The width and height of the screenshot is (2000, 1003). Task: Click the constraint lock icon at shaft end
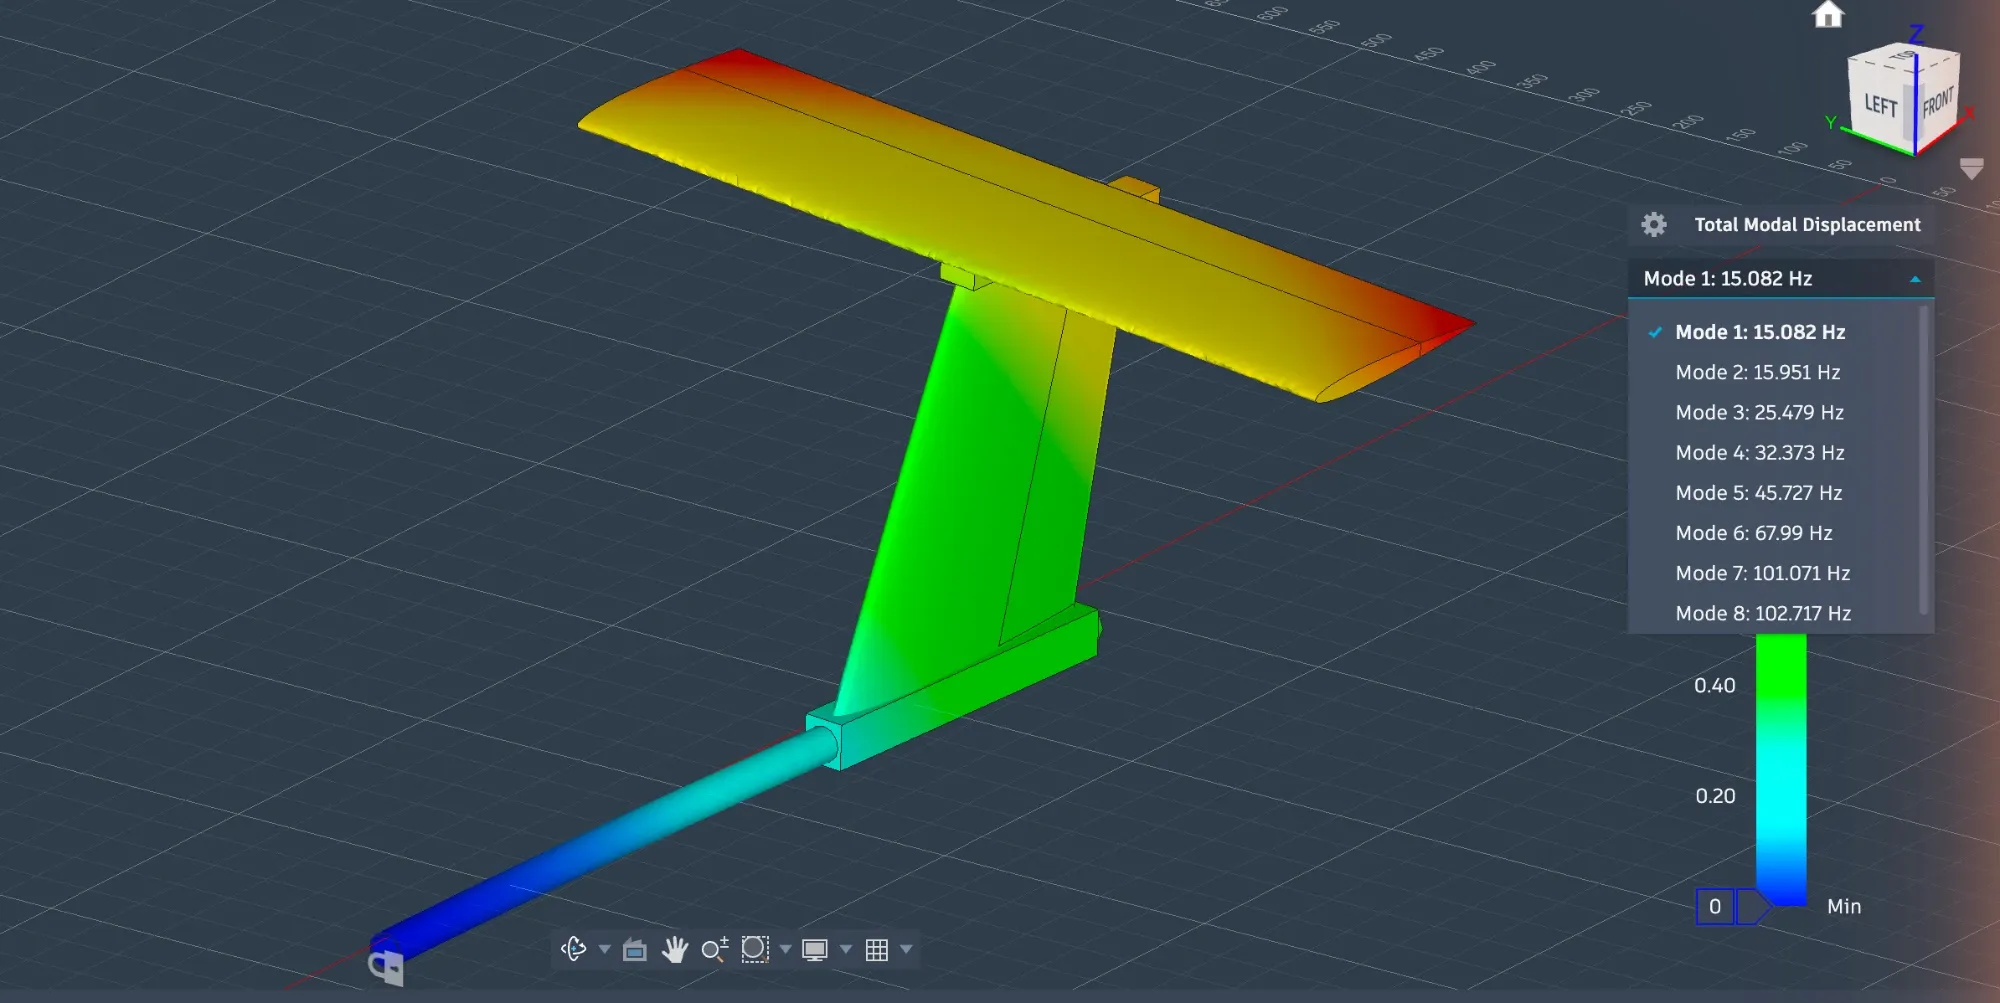click(387, 967)
